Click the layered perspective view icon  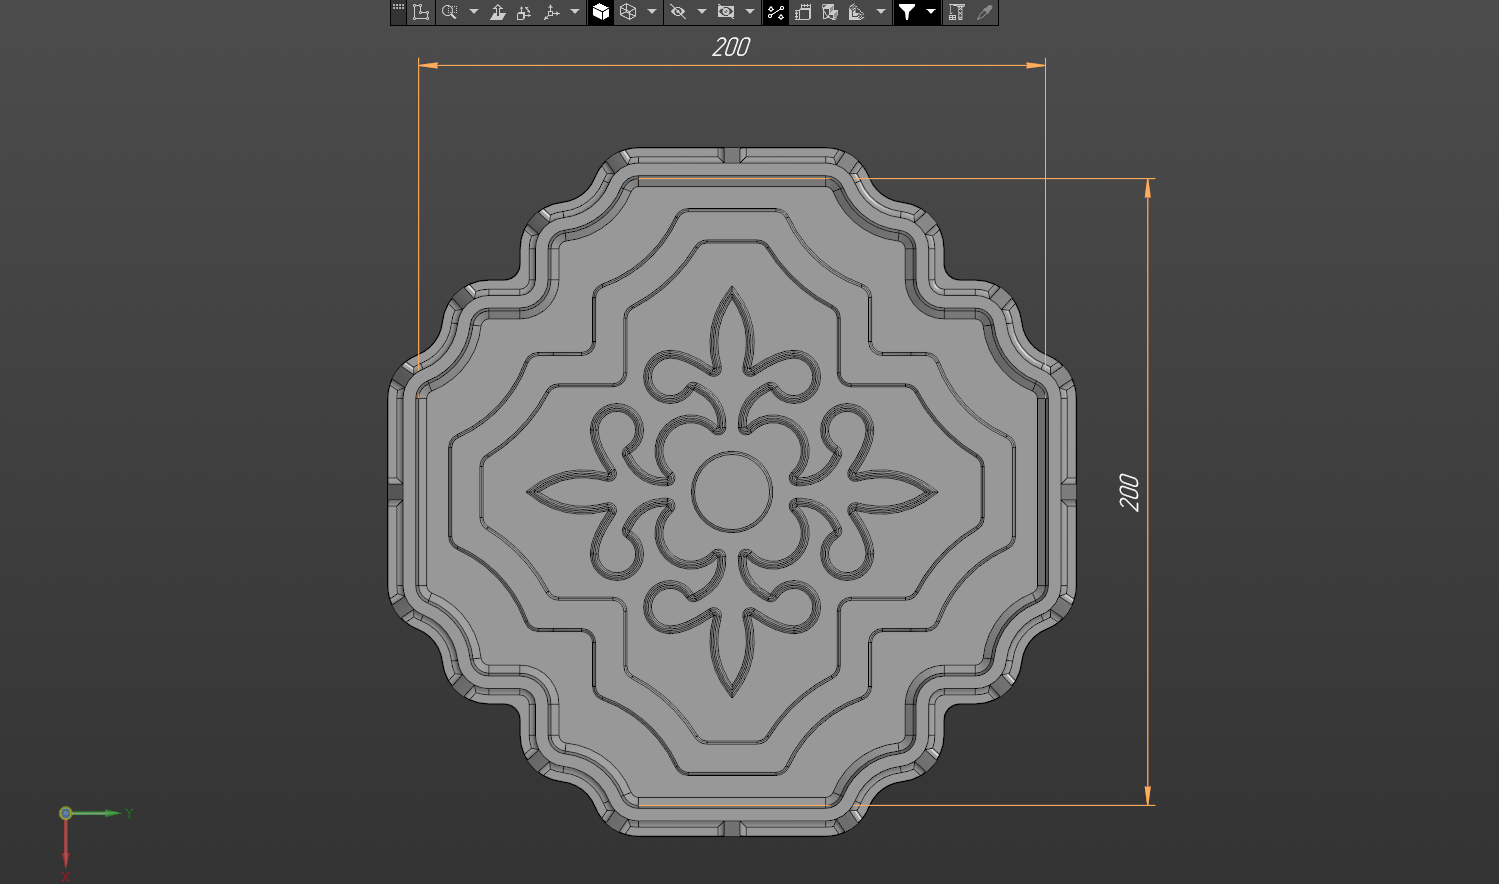pos(856,12)
